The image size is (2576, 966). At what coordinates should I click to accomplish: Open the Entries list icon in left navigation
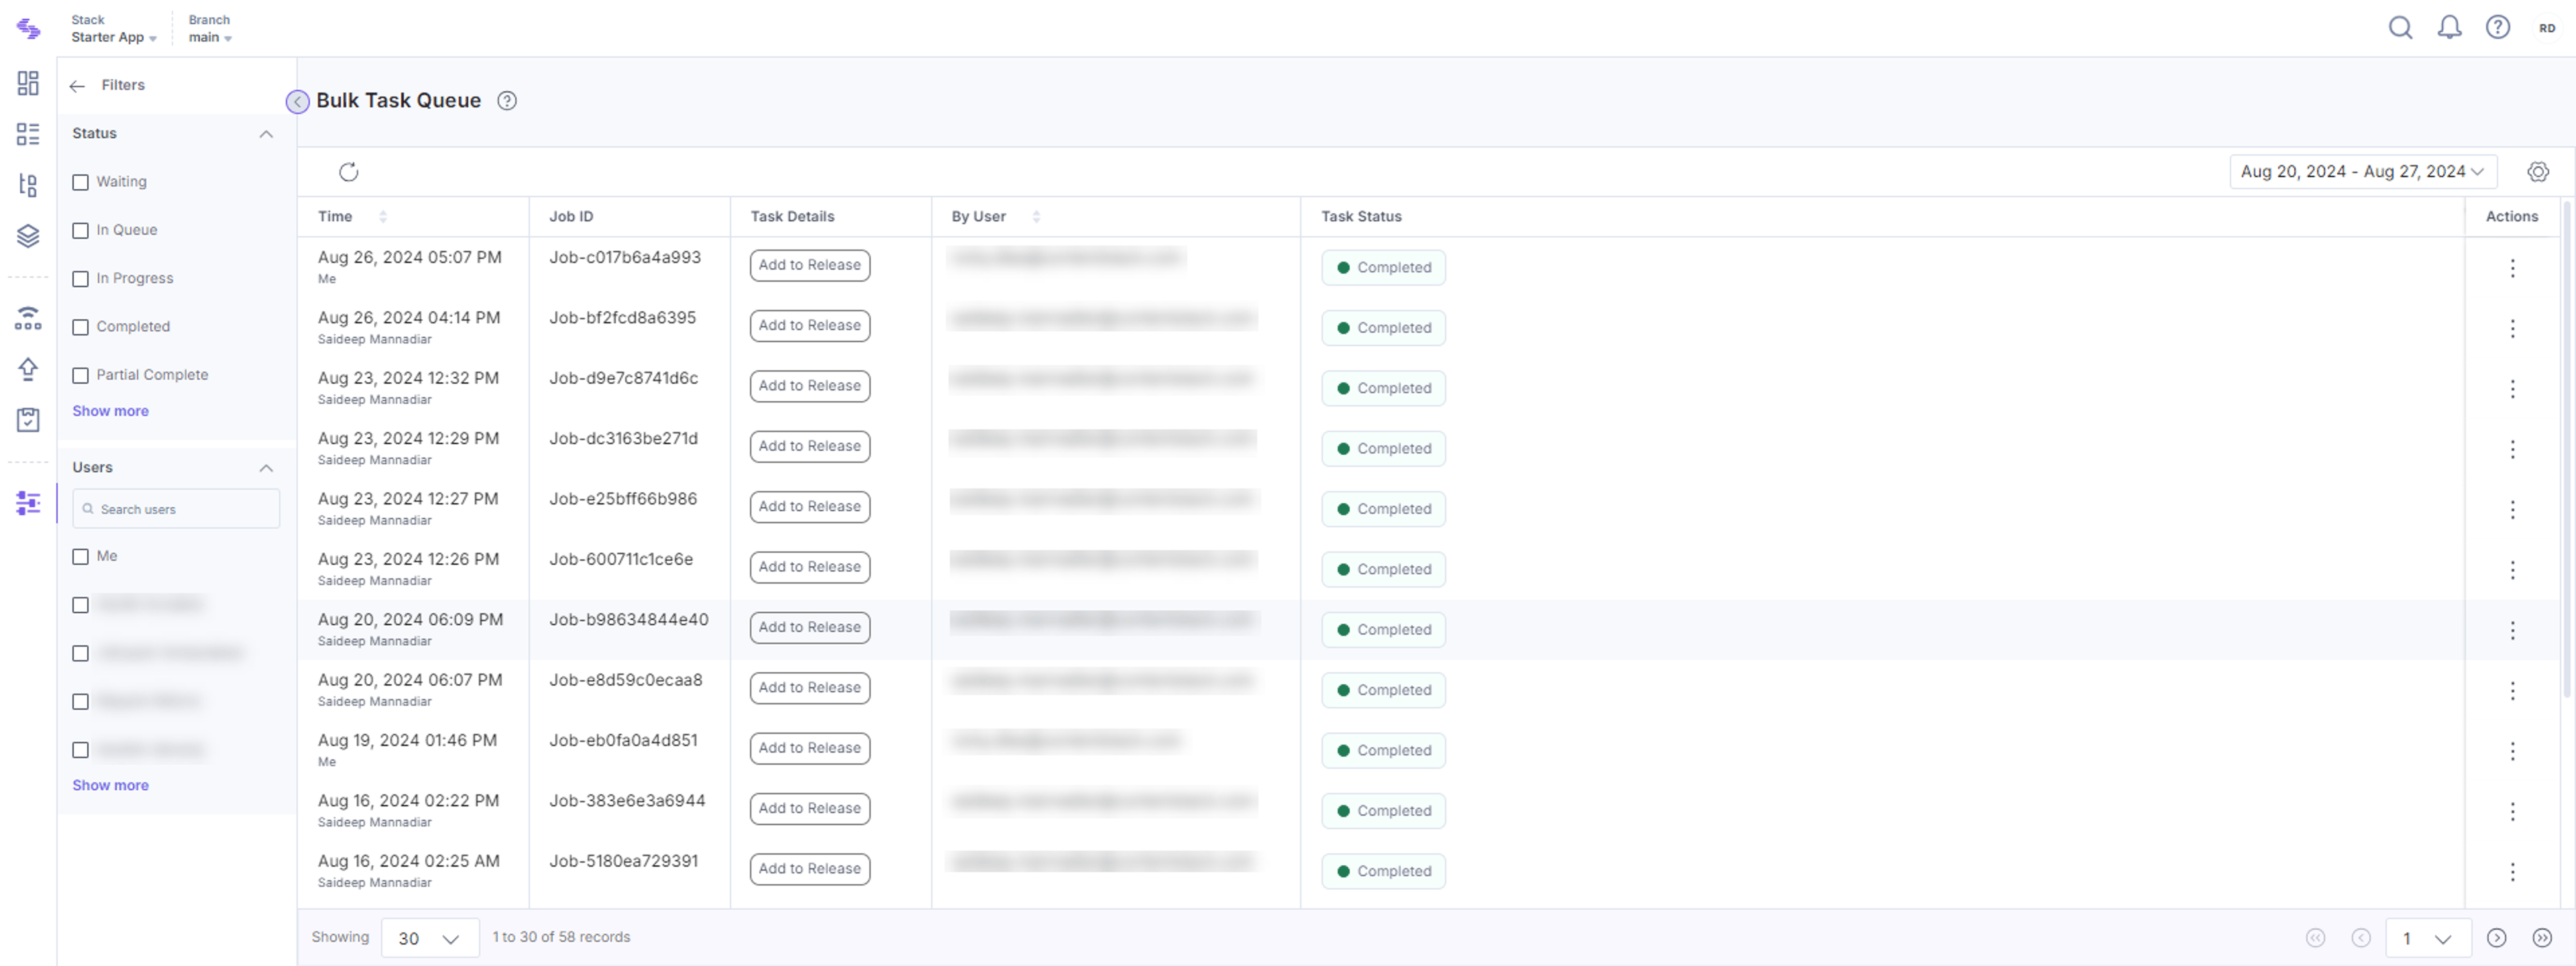(x=28, y=134)
